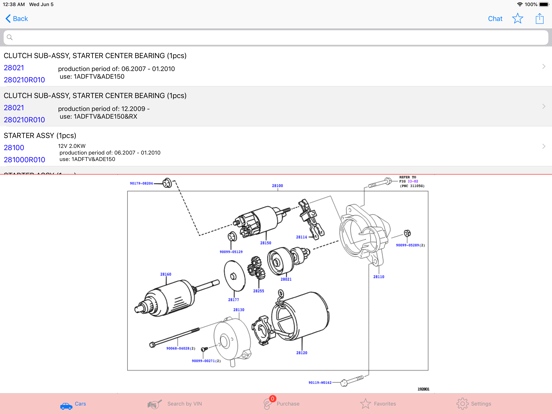Focus the parts search field
This screenshot has width=552, height=414.
click(276, 37)
